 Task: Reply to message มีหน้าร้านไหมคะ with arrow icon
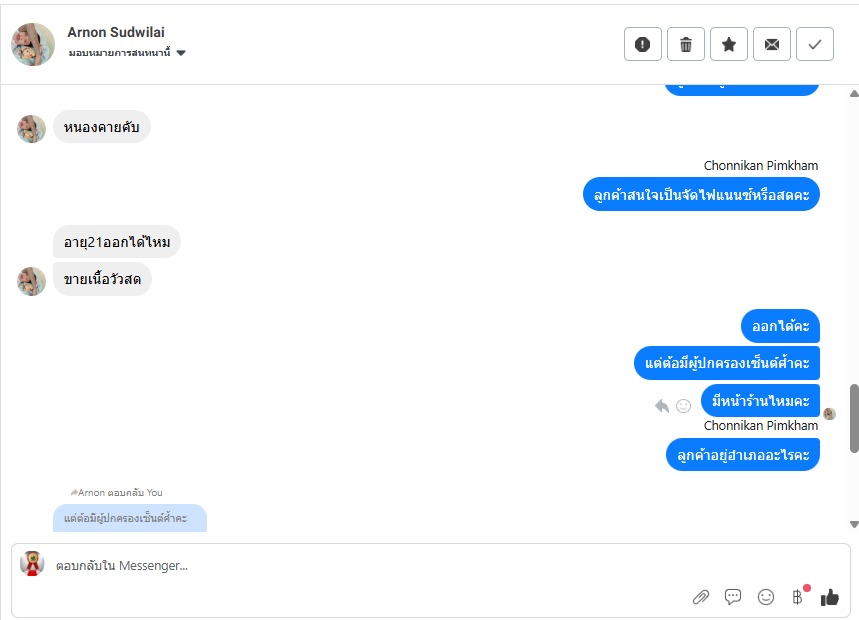662,406
